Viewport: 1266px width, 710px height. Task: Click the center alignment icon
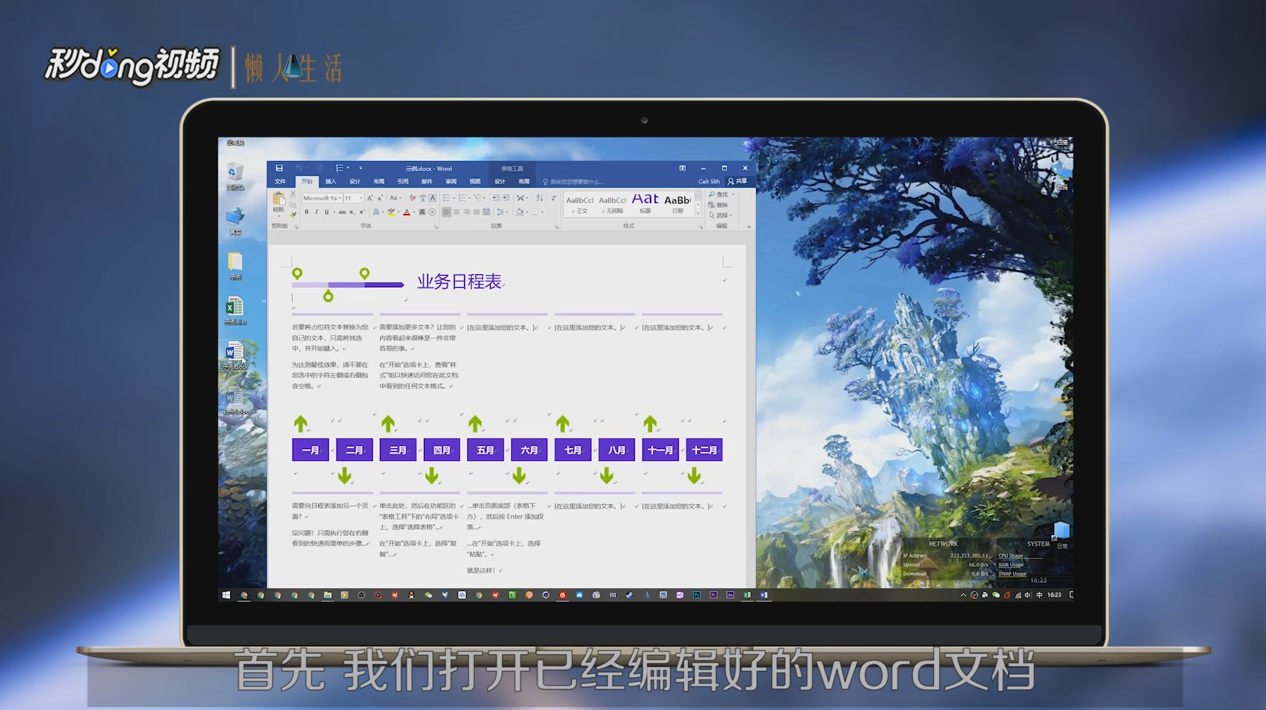point(456,212)
